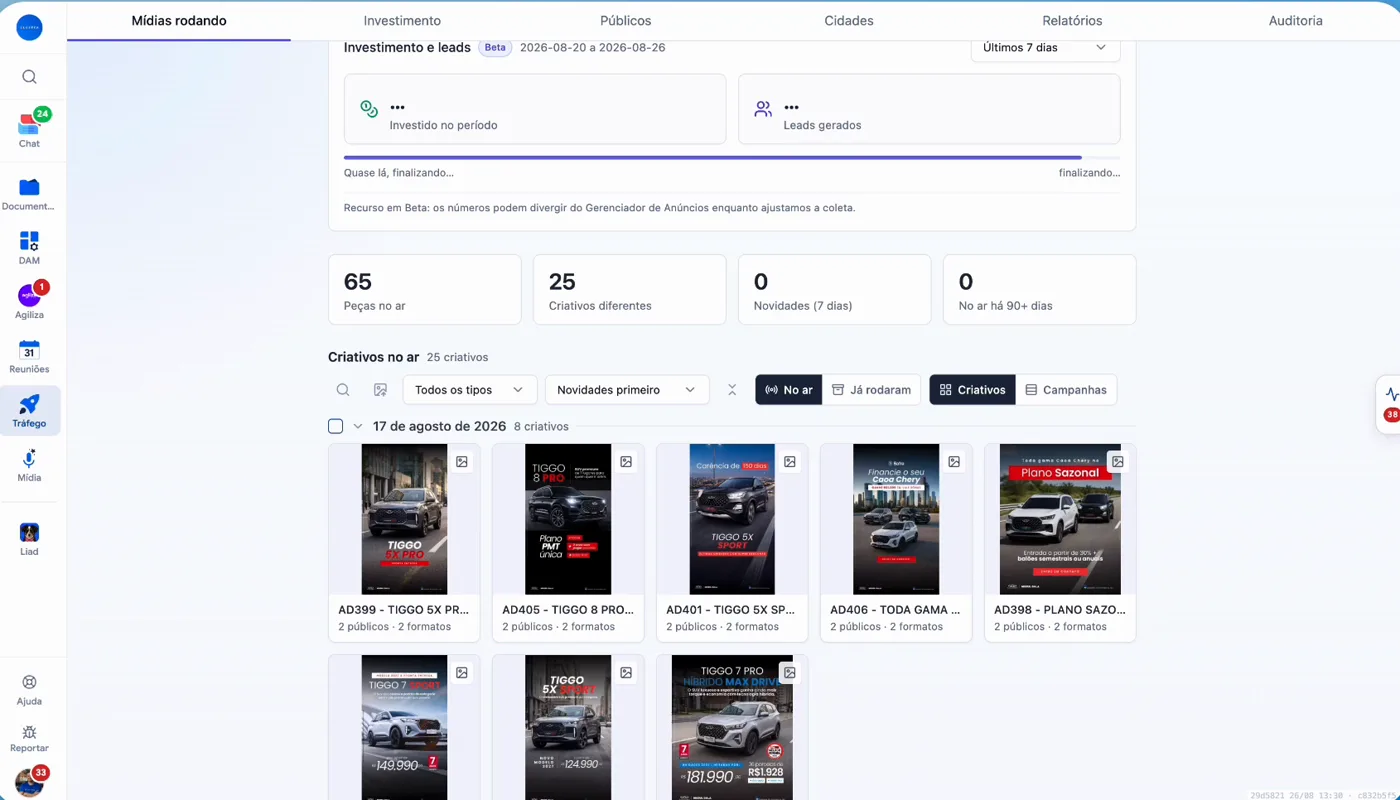Image resolution: width=1400 pixels, height=800 pixels.
Task: Open the Auditoria tab
Action: tap(1296, 21)
